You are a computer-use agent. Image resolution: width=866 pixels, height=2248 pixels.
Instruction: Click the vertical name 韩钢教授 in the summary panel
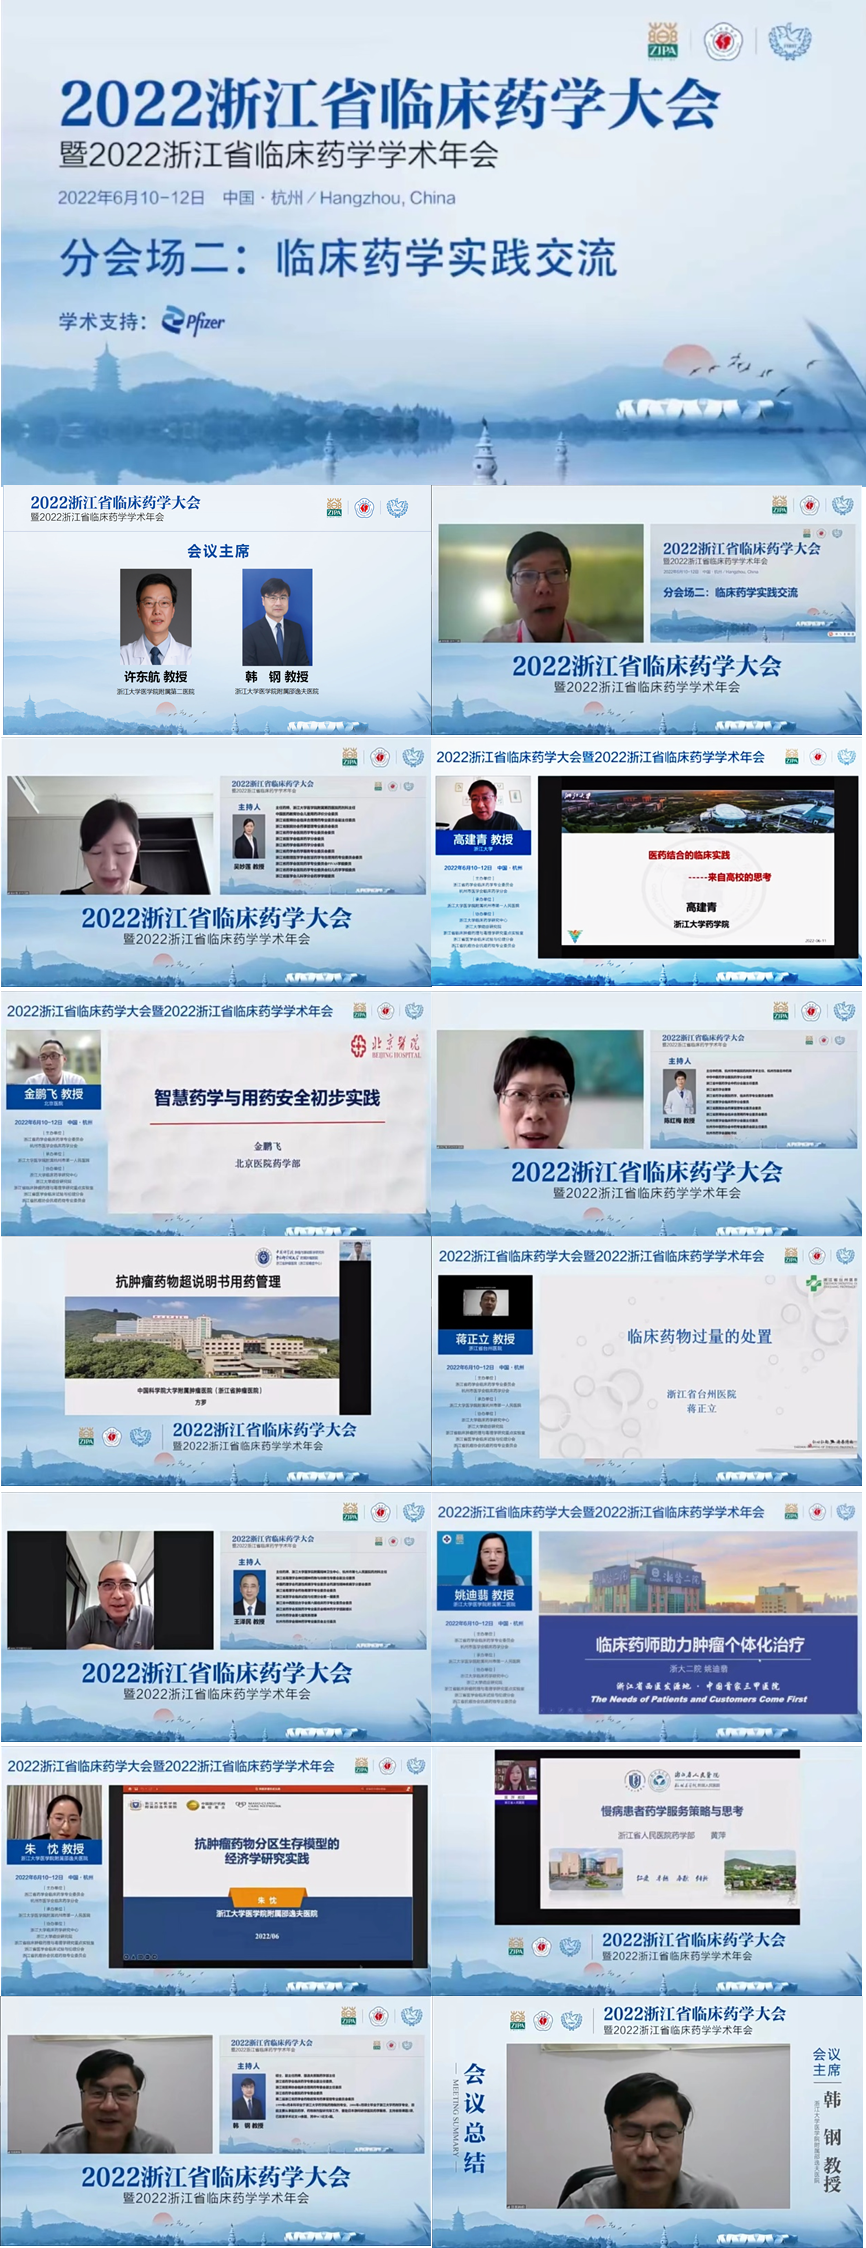tap(832, 2142)
